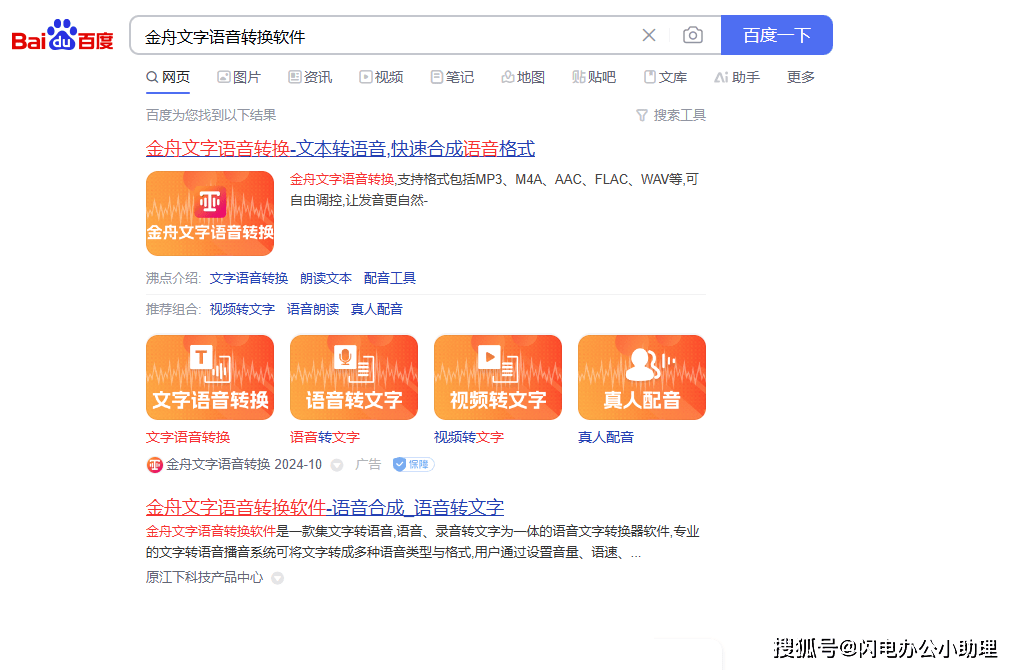Open 搜索工具 filter
This screenshot has width=1020, height=670.
tap(671, 115)
